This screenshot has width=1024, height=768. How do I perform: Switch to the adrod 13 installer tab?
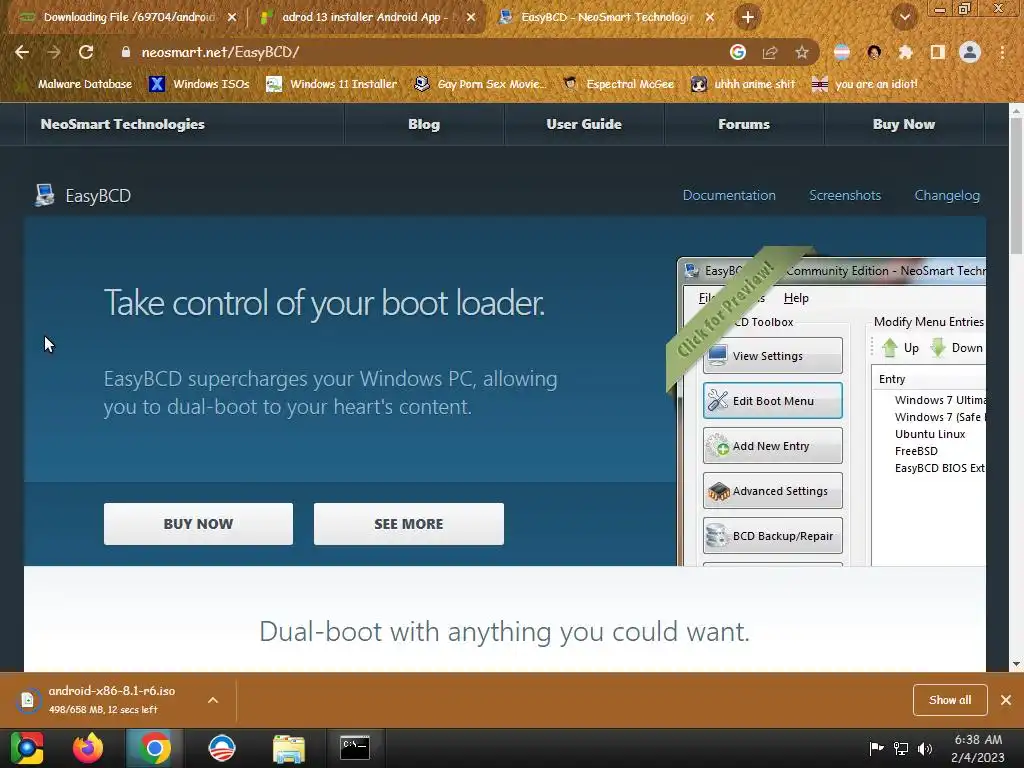tap(364, 17)
